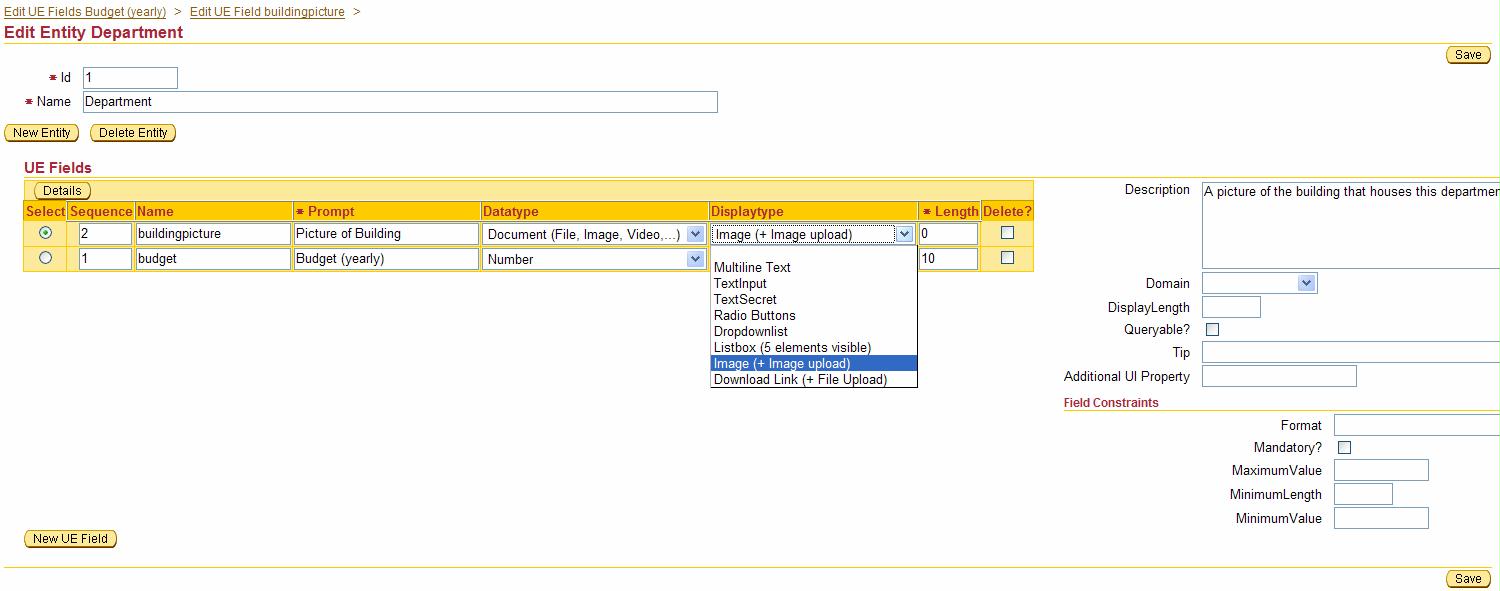This screenshot has height=591, width=1500.
Task: Check Delete box for budget field
Action: (x=1007, y=258)
